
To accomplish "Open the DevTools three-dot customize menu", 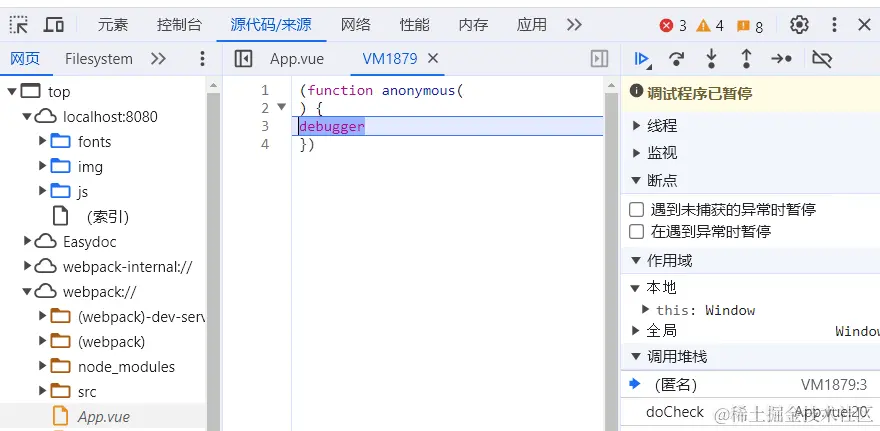I will coord(834,25).
